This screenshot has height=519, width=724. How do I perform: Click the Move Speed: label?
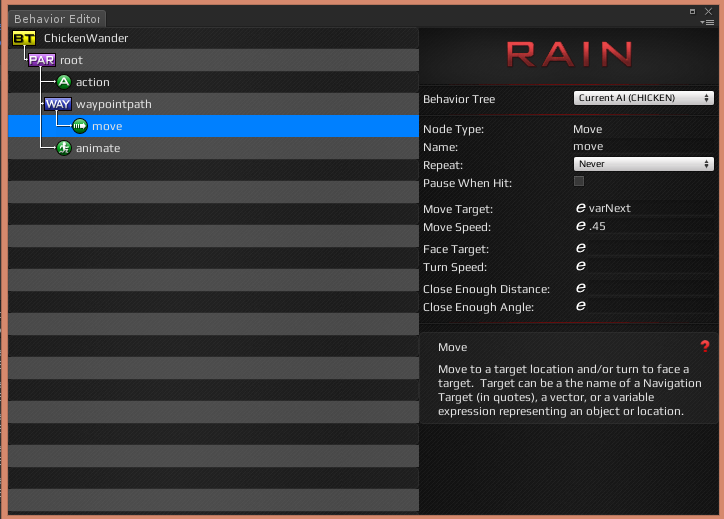[457, 227]
